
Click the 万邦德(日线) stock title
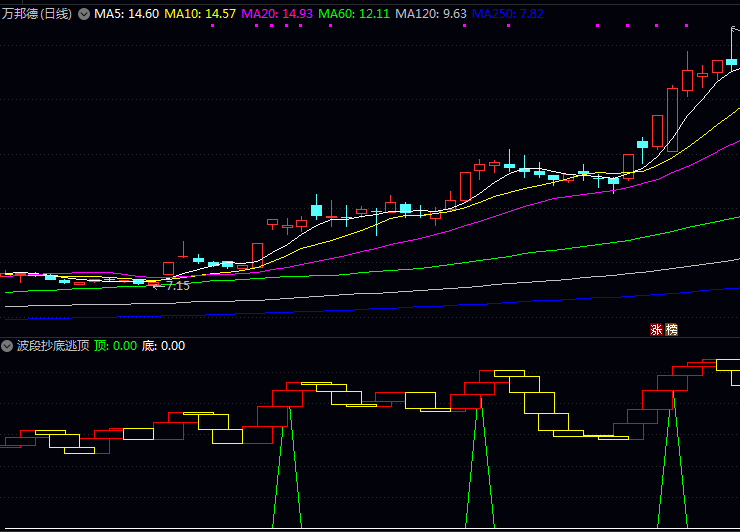tap(38, 15)
